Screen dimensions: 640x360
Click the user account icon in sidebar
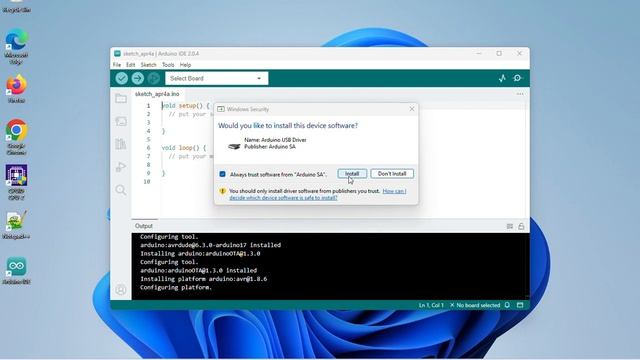[x=121, y=290]
